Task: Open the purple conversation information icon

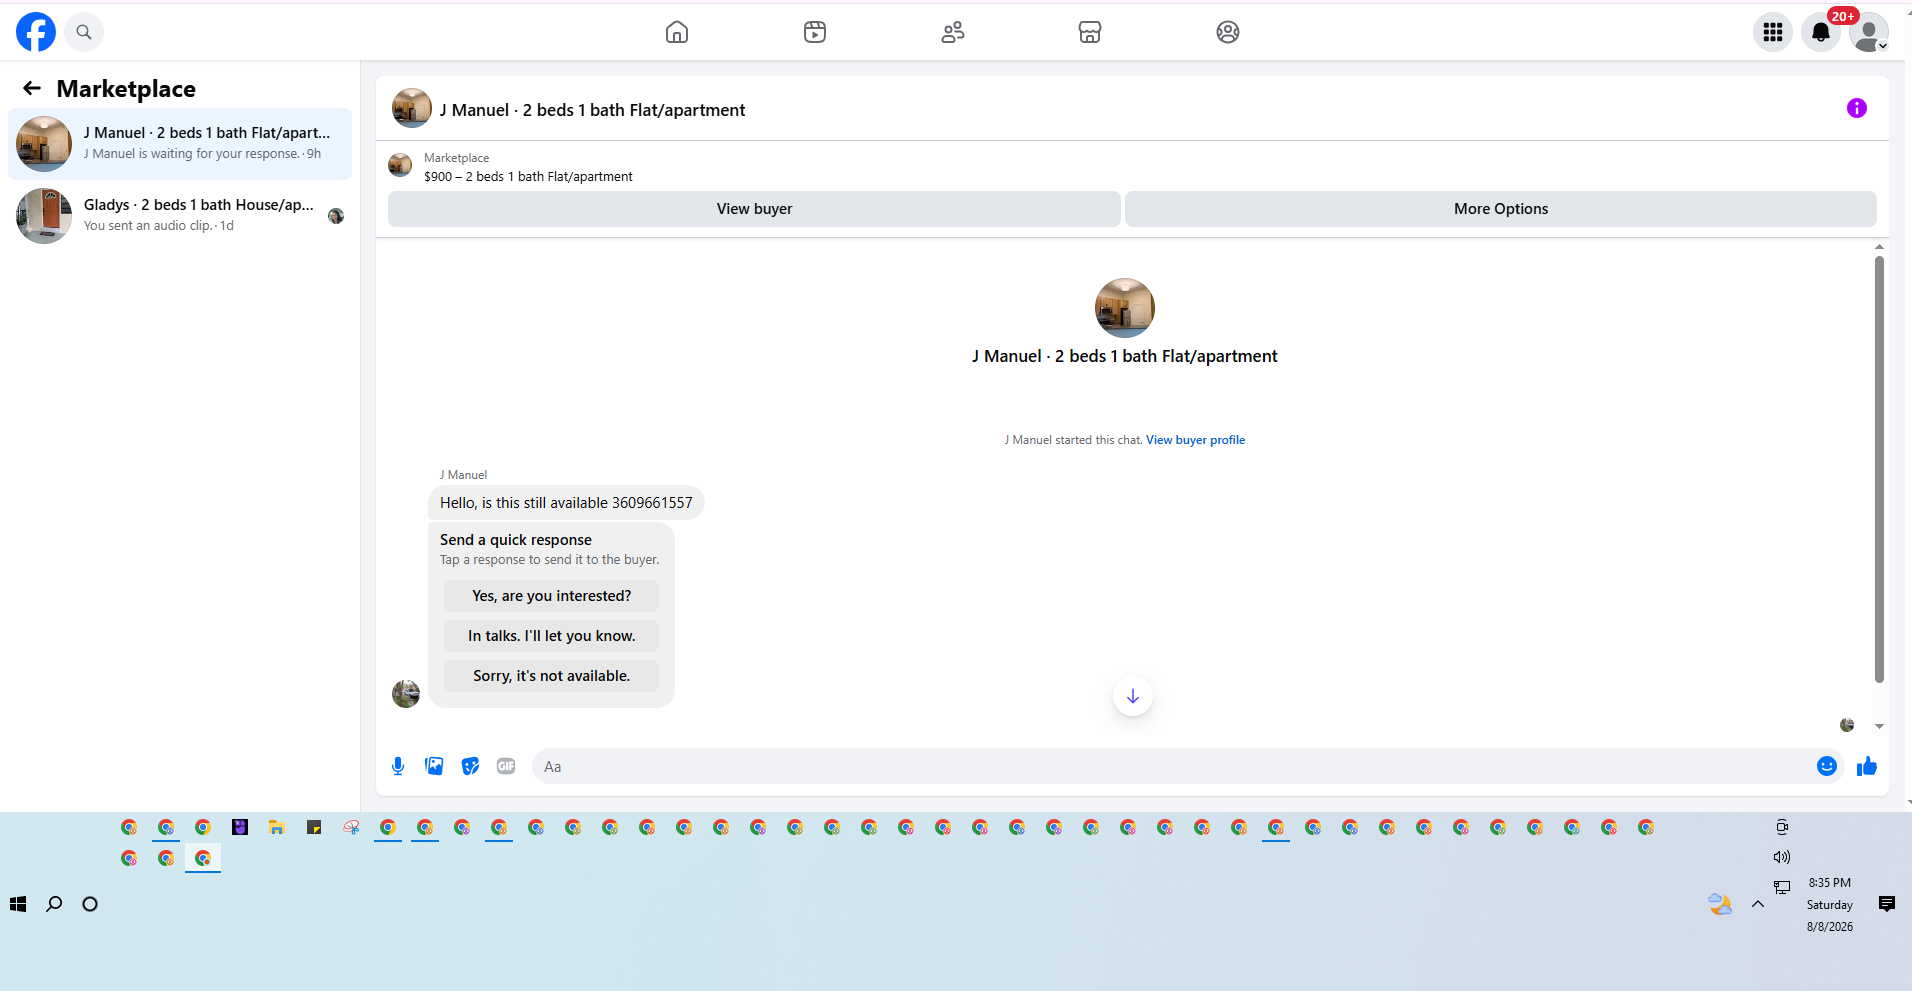Action: pyautogui.click(x=1857, y=108)
